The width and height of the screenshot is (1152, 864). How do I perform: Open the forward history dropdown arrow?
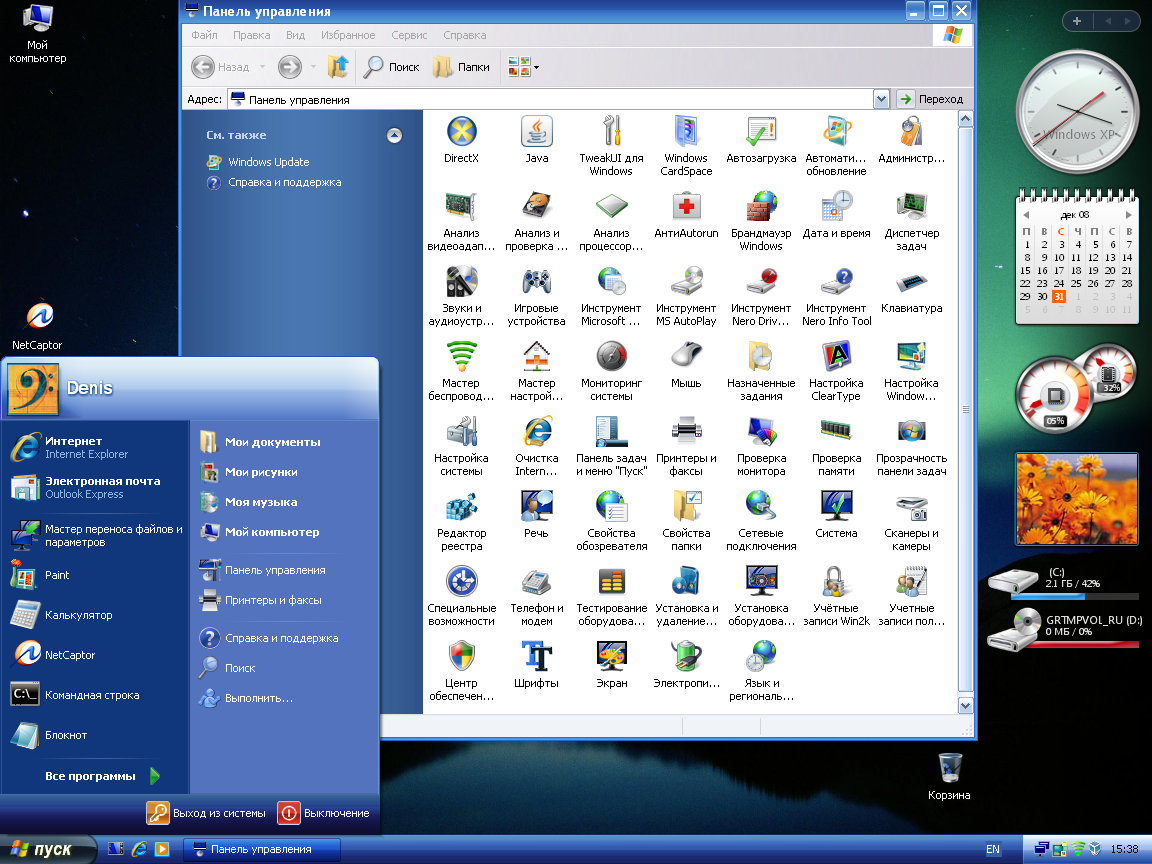click(313, 67)
